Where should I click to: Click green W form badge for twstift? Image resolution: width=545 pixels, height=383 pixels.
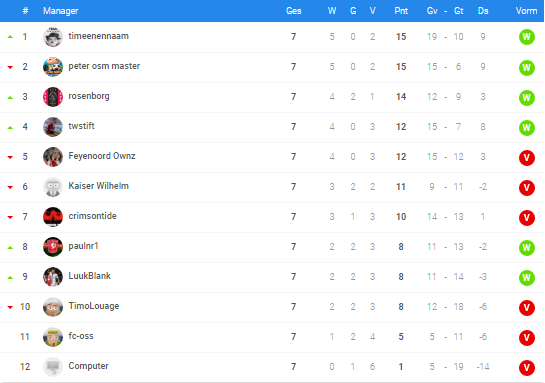tap(527, 128)
